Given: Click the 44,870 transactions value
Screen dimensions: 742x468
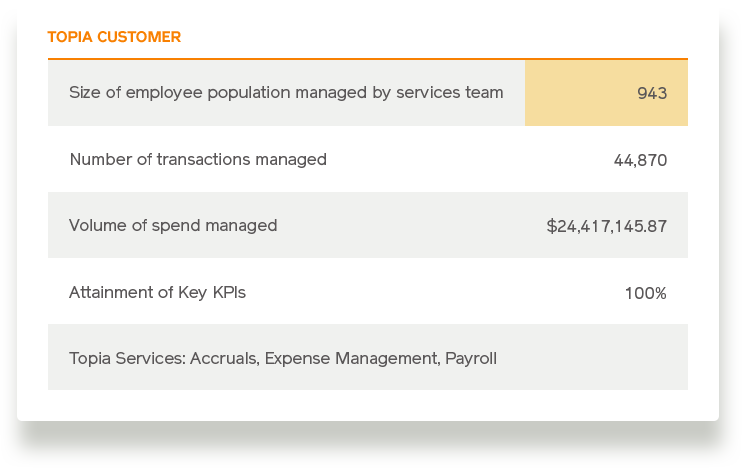Looking at the screenshot, I should [x=640, y=160].
